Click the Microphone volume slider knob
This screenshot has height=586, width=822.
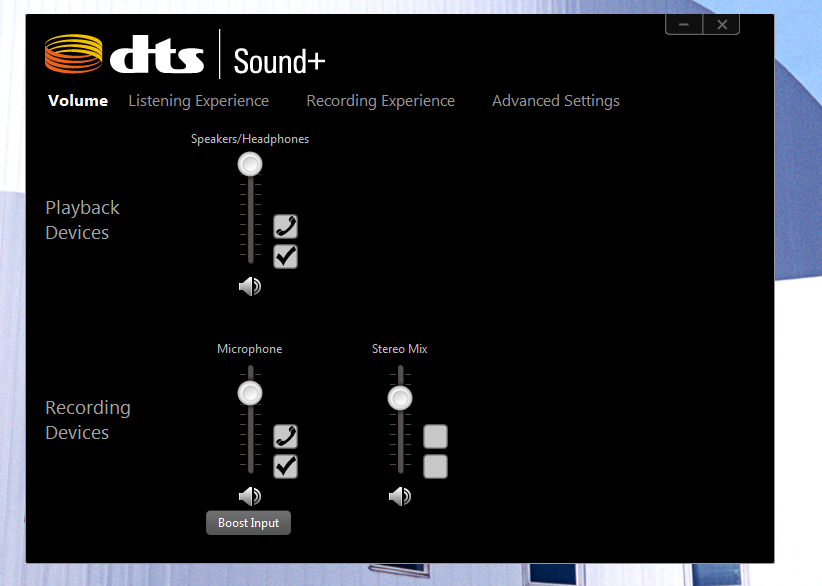click(x=250, y=393)
